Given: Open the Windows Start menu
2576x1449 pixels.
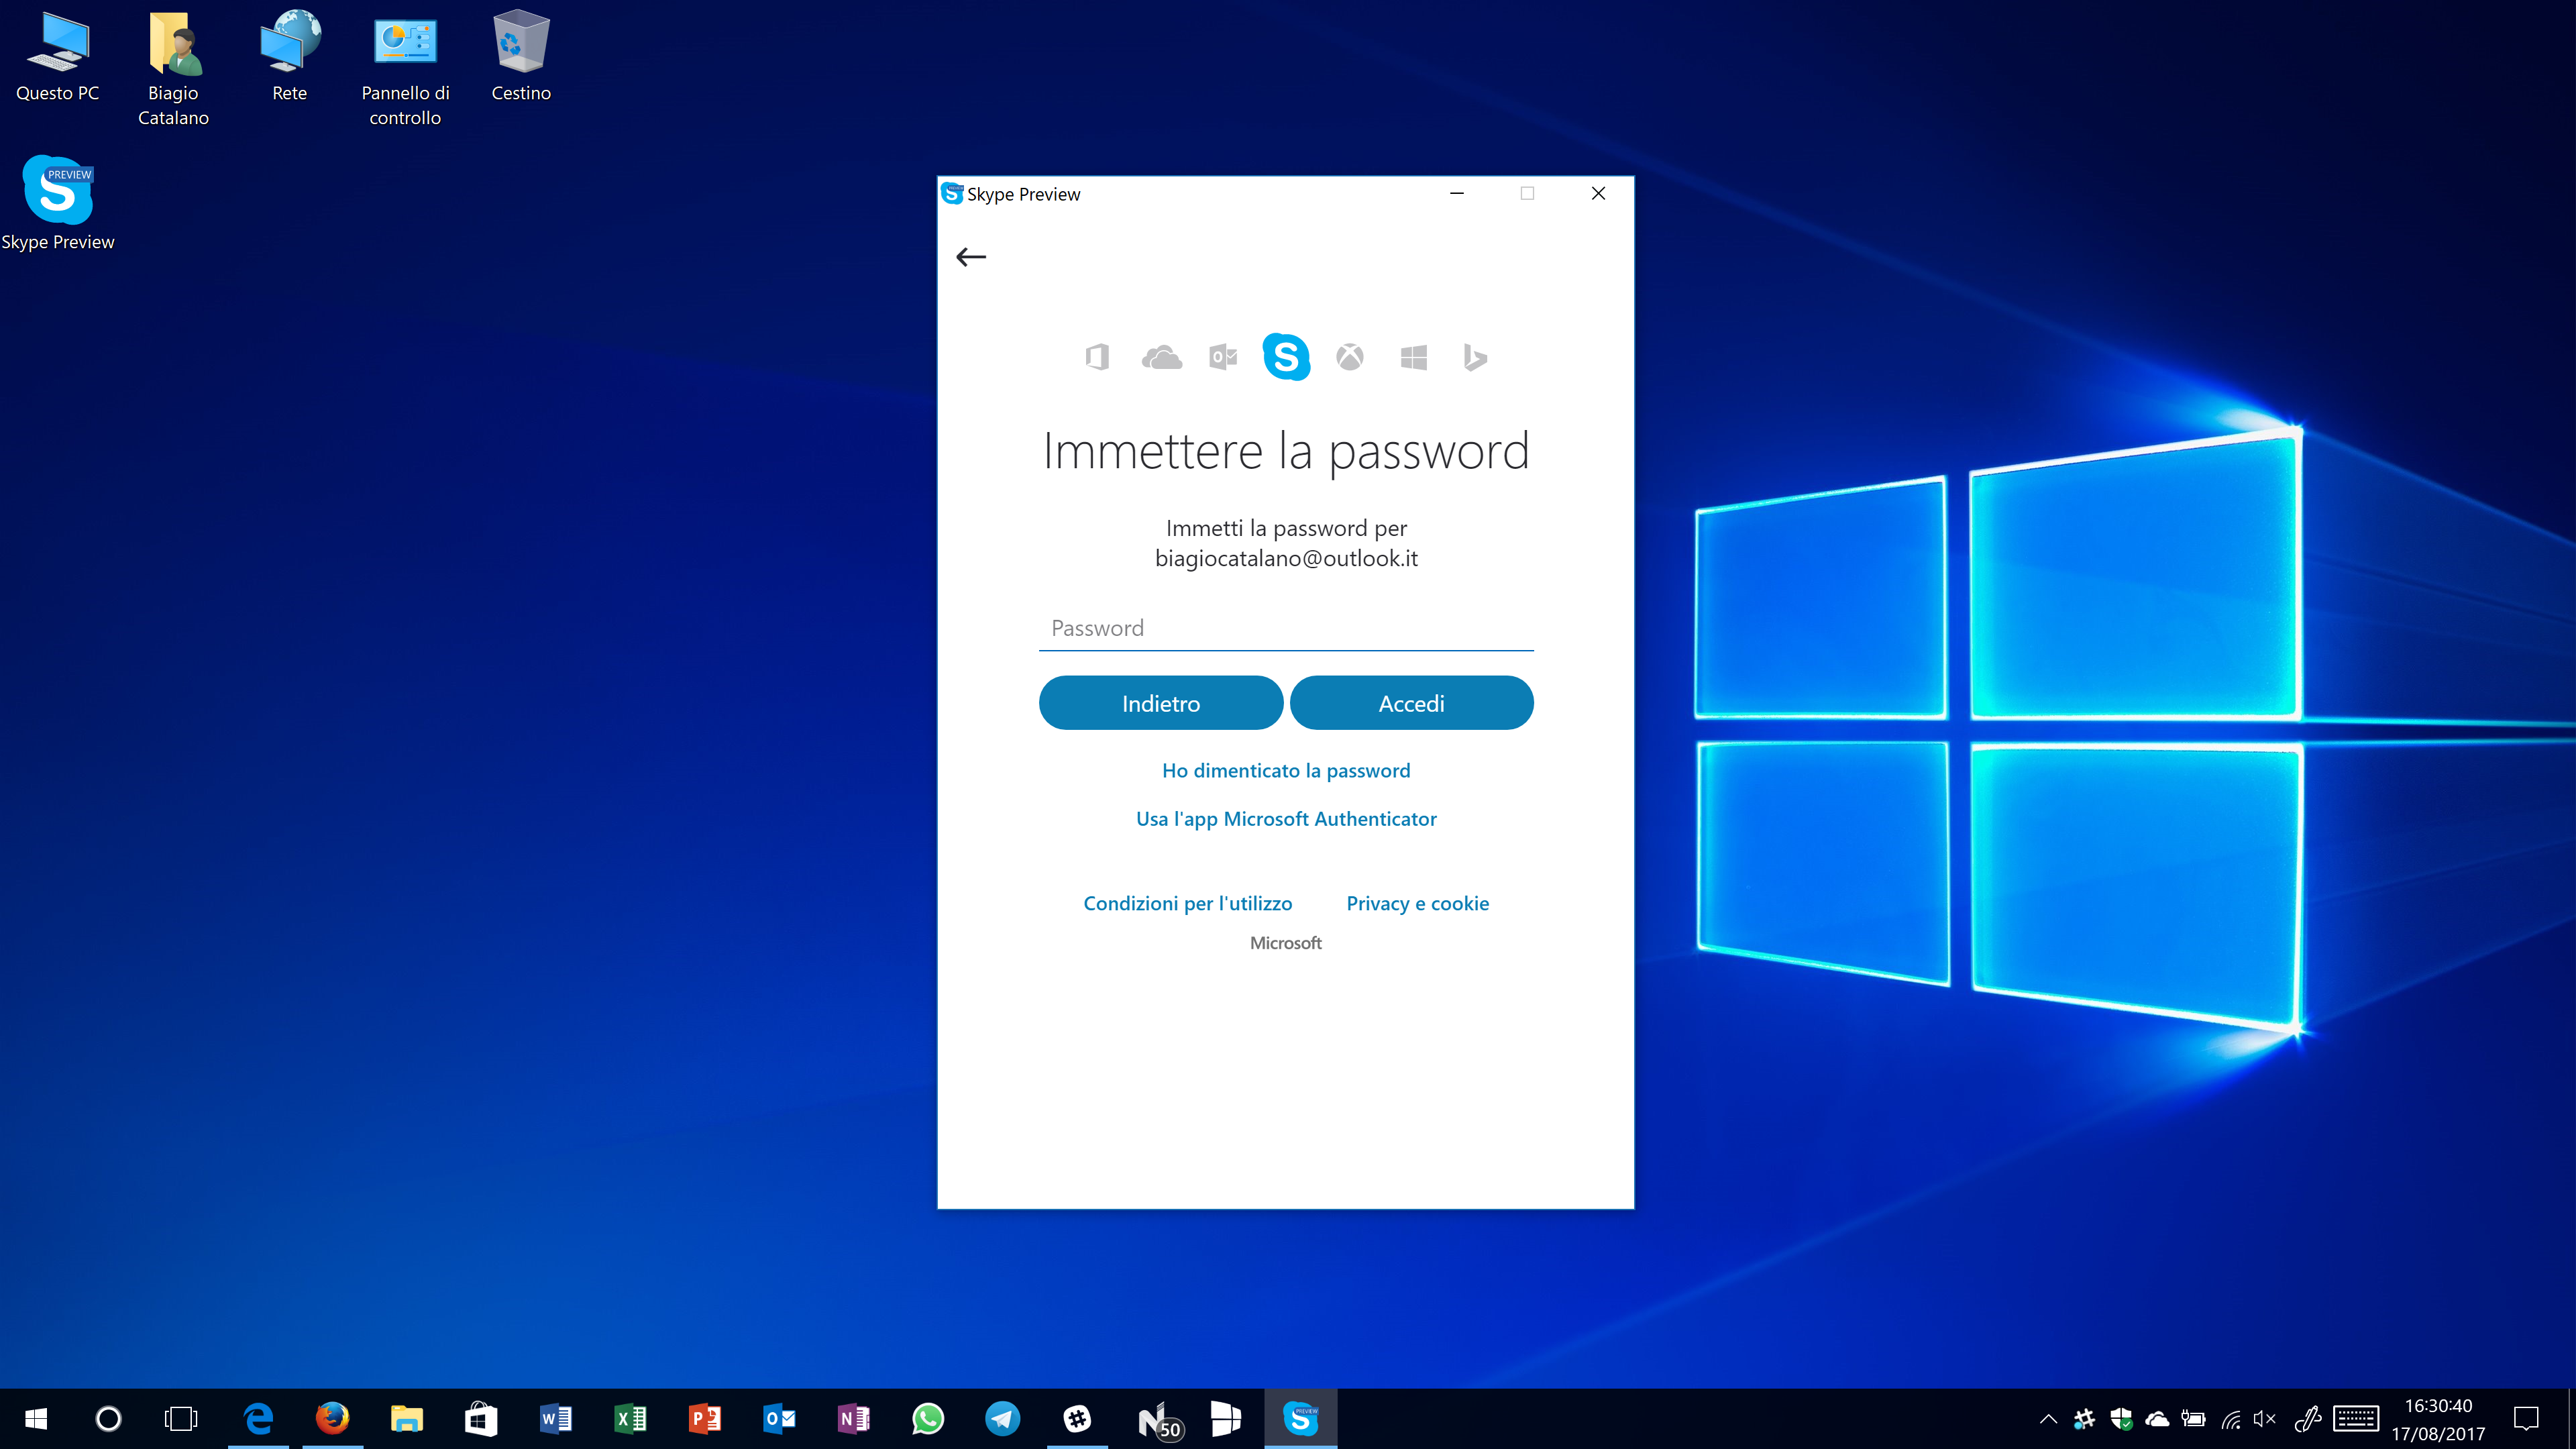Looking at the screenshot, I should [36, 1418].
